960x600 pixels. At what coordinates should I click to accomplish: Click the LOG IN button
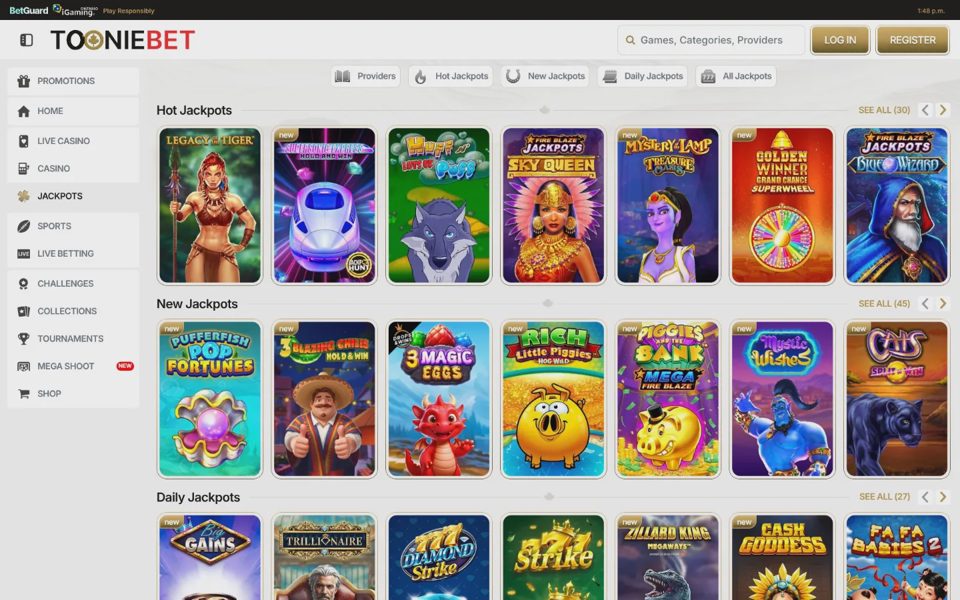pyautogui.click(x=840, y=40)
